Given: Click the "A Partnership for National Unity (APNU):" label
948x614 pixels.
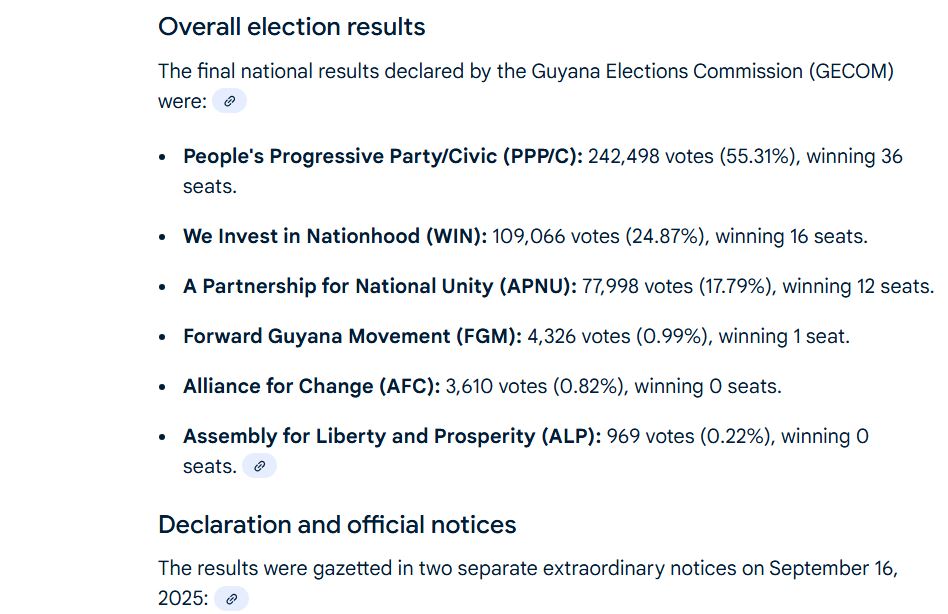Looking at the screenshot, I should (x=380, y=286).
